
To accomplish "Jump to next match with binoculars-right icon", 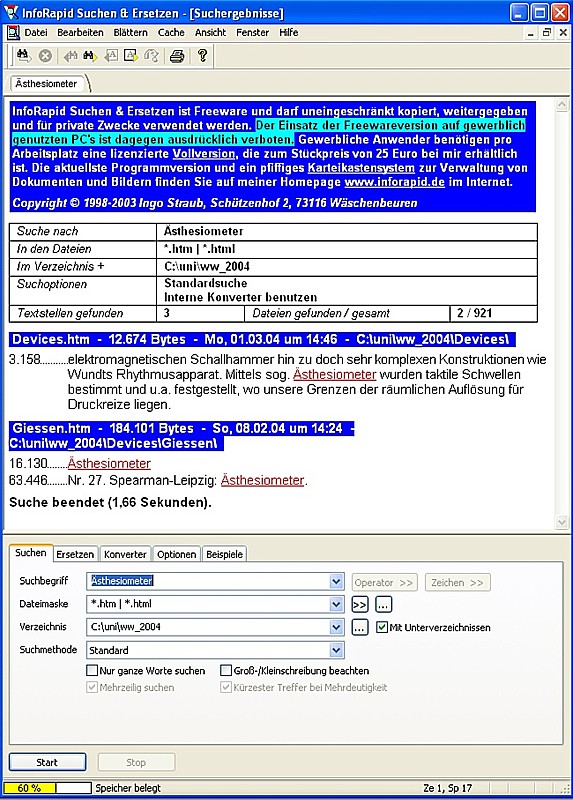I will pos(90,56).
